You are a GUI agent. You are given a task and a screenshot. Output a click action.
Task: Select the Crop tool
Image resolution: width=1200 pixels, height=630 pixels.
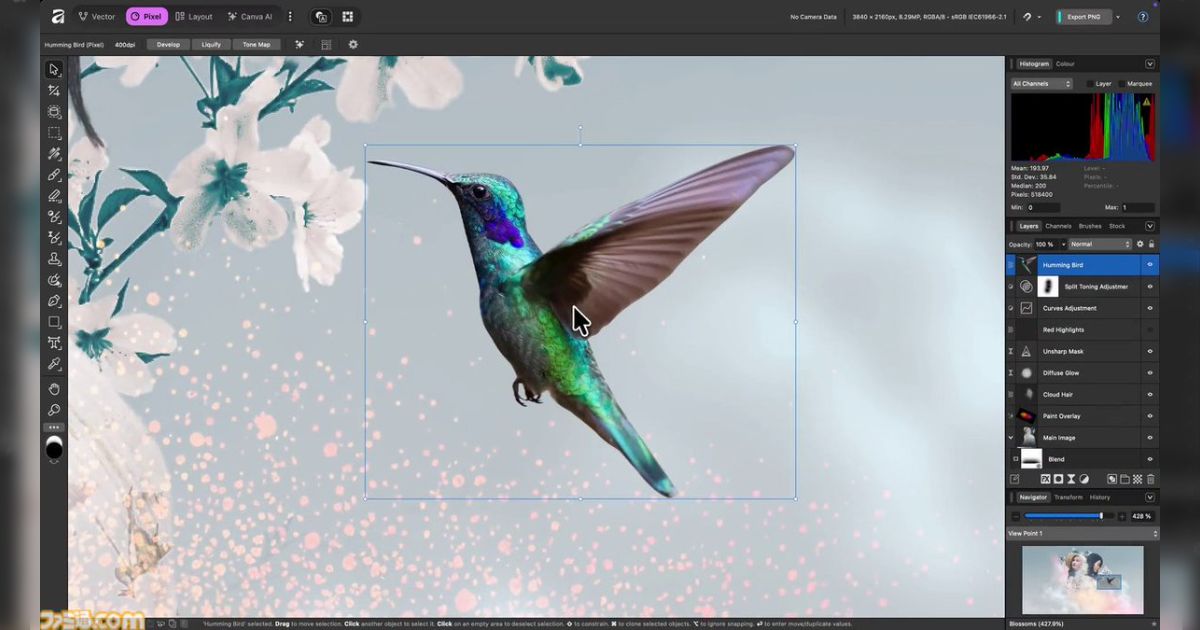point(55,111)
